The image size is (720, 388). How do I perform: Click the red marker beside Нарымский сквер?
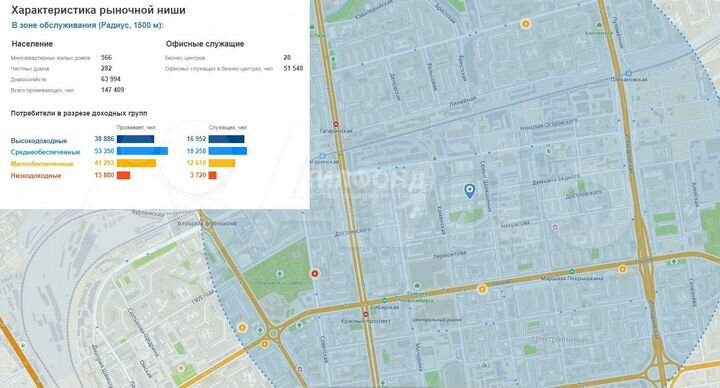tap(315, 274)
